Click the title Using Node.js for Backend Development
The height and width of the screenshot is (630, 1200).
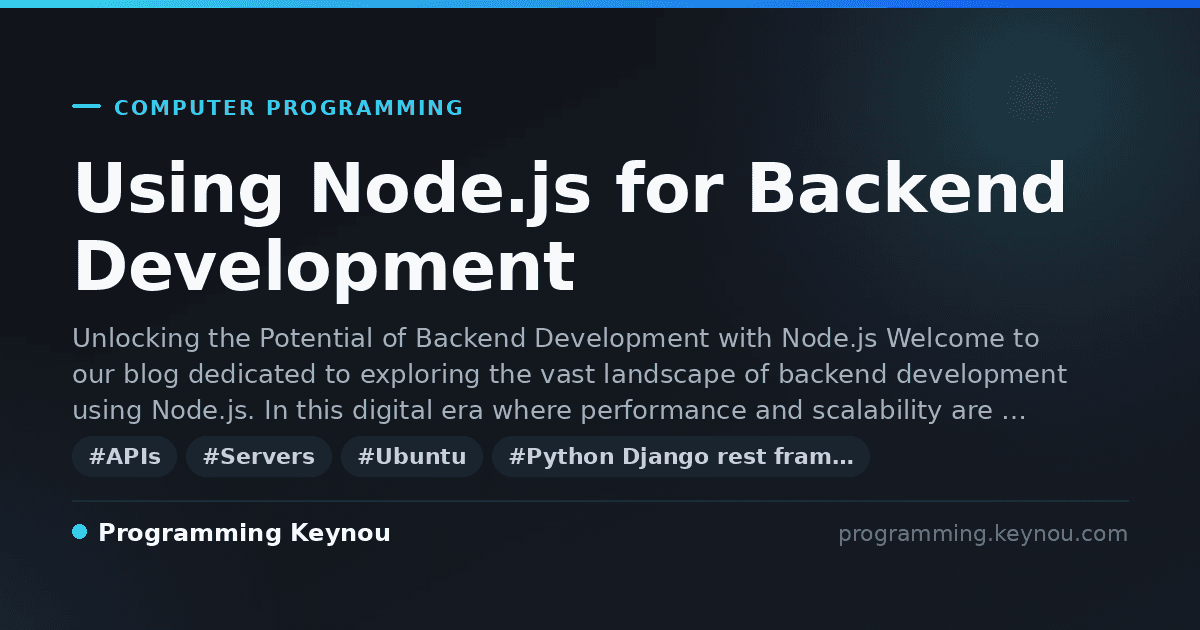(570, 228)
